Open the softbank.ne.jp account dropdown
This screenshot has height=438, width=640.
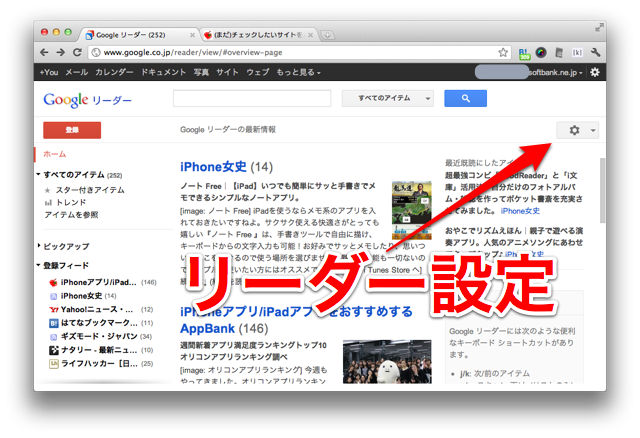click(555, 72)
